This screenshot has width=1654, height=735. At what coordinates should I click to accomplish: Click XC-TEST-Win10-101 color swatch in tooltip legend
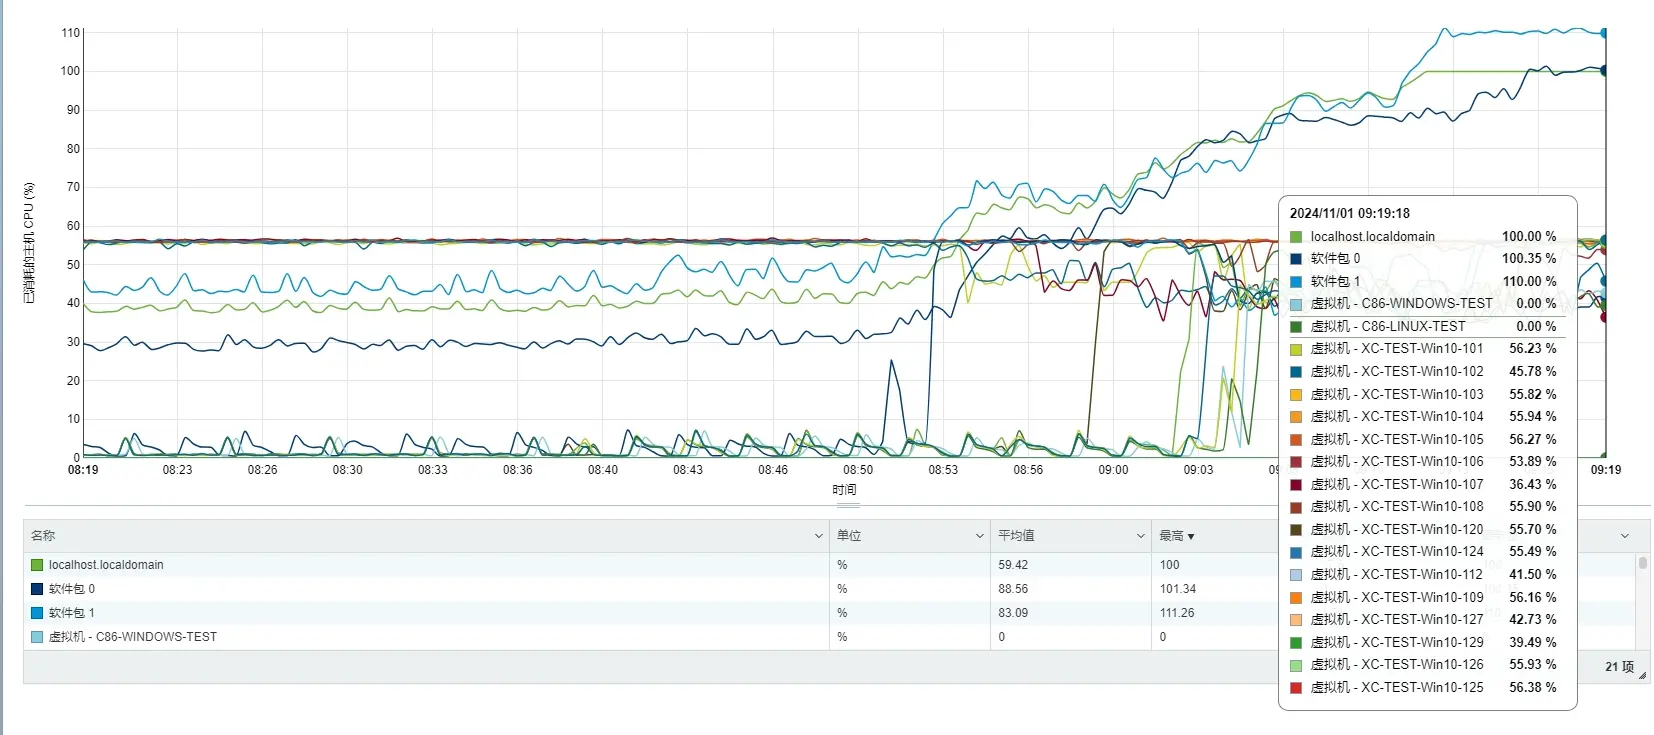pyautogui.click(x=1296, y=349)
